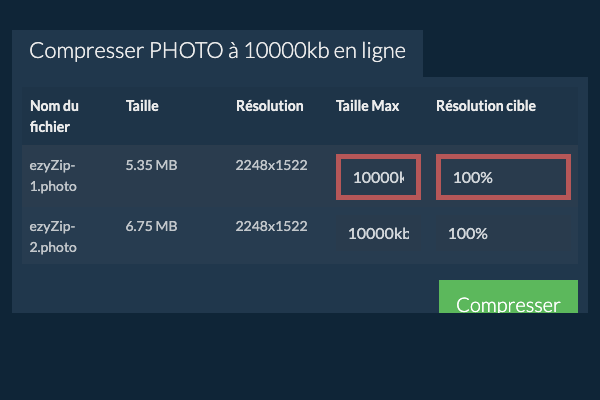This screenshot has height=400, width=600.
Task: Click the Résolution cible column header
Action: point(486,106)
